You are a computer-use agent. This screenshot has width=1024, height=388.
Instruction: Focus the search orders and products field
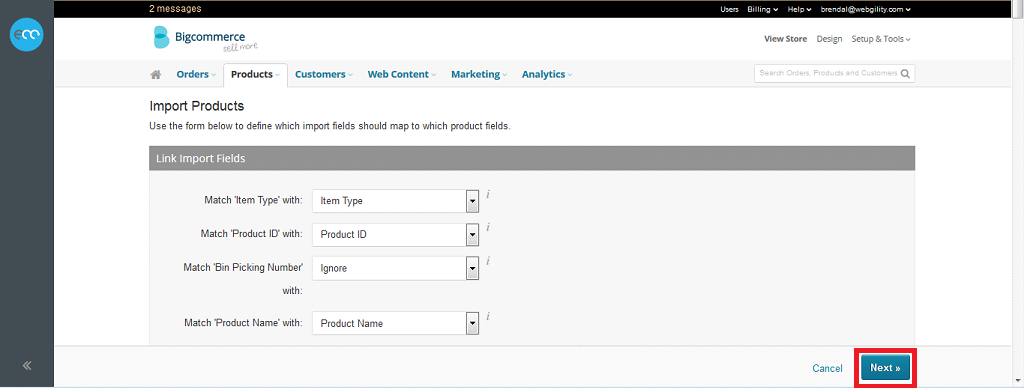pyautogui.click(x=827, y=74)
